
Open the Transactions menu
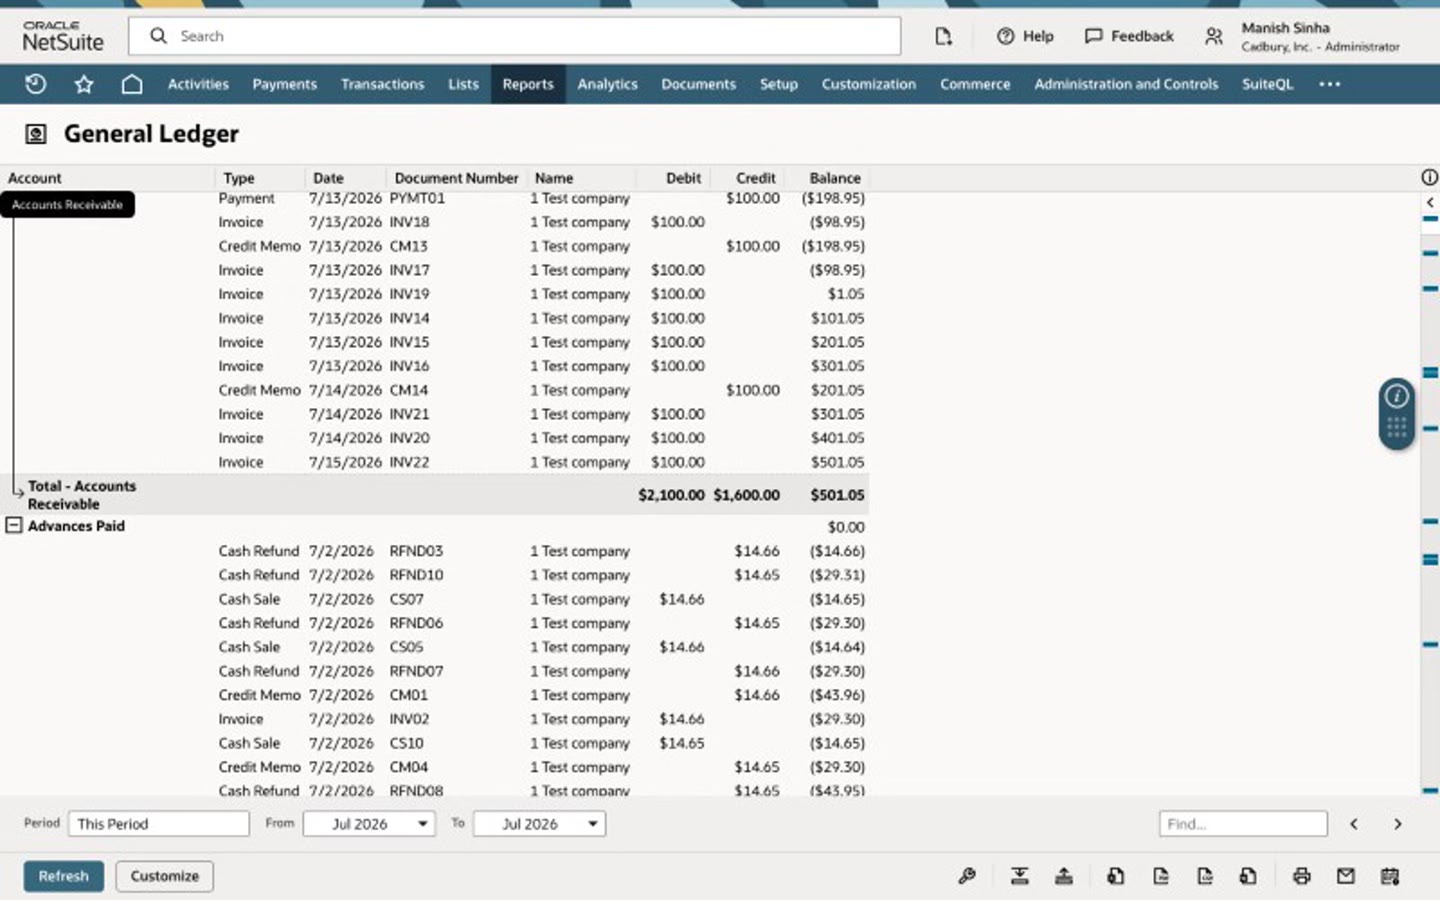pyautogui.click(x=382, y=84)
